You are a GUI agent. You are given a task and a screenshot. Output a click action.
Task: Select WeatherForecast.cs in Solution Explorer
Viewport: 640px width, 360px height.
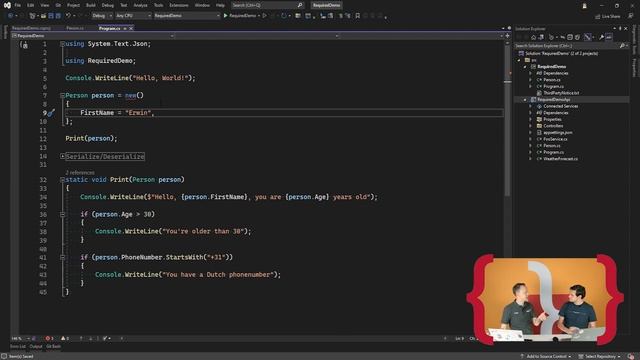click(x=560, y=159)
